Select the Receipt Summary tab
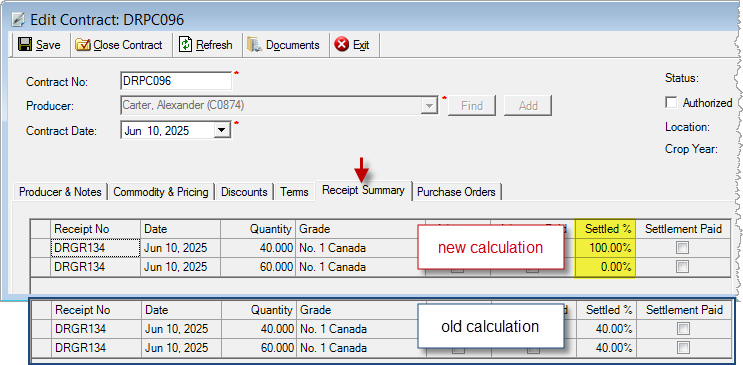 (363, 190)
